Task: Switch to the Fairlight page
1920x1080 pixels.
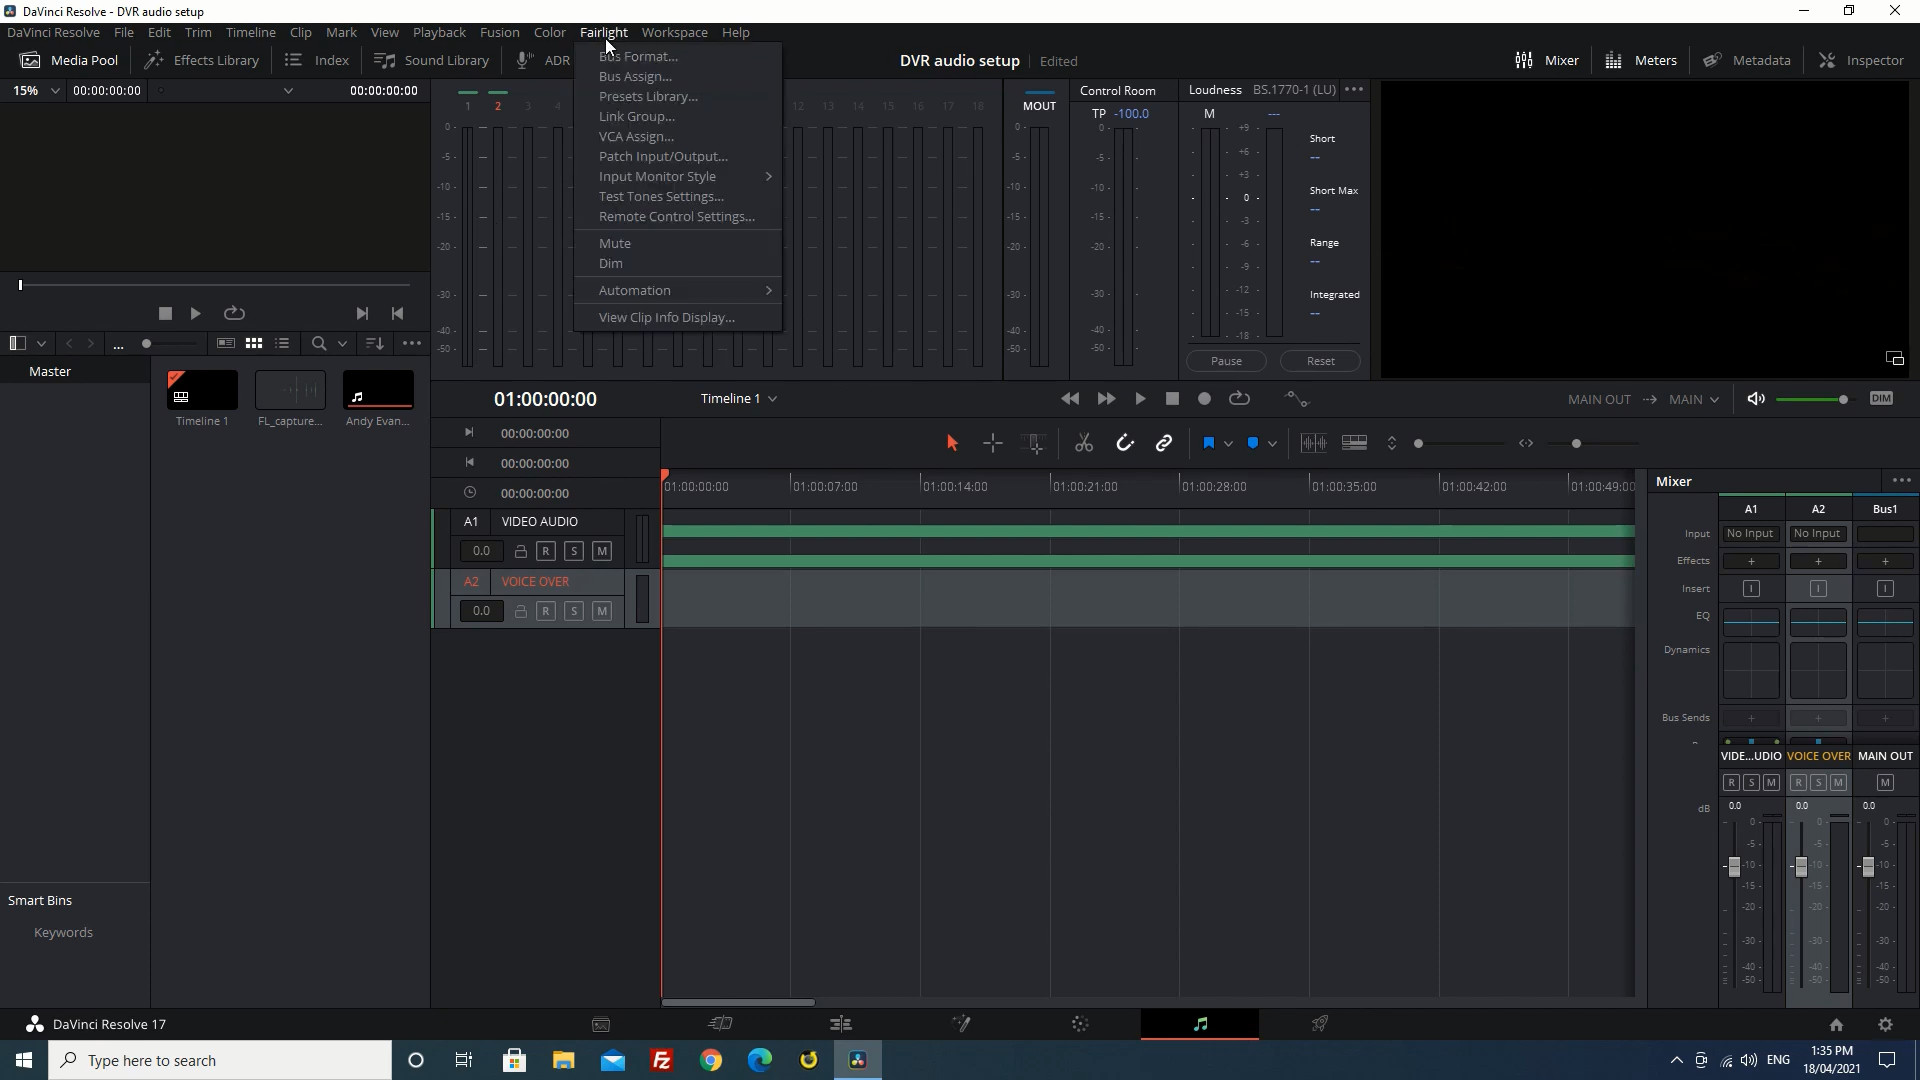Action: coord(1200,1024)
